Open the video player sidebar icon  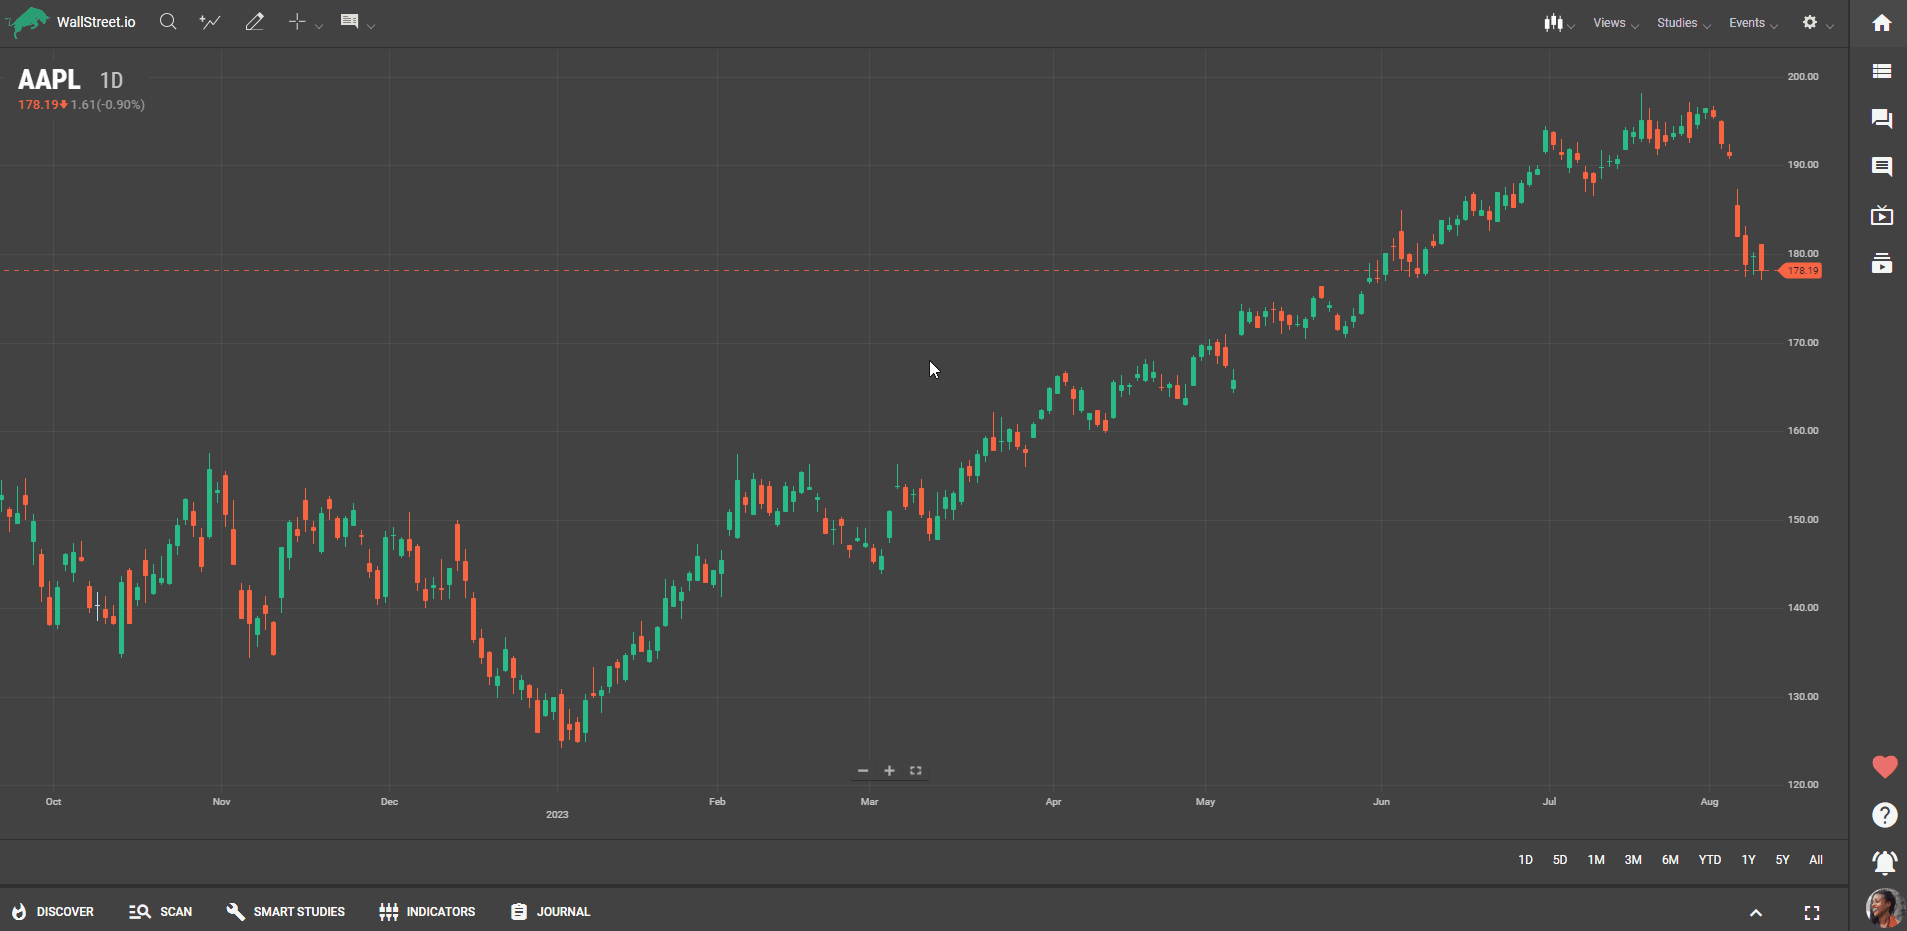click(x=1881, y=215)
